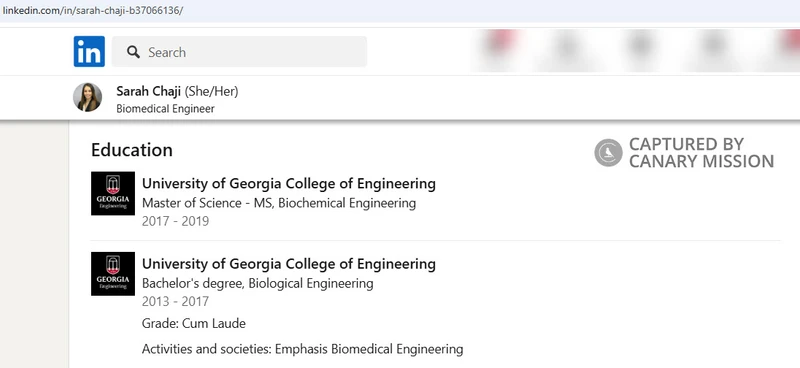
Task: Click the Canary Mission bird watermark icon
Action: click(608, 153)
